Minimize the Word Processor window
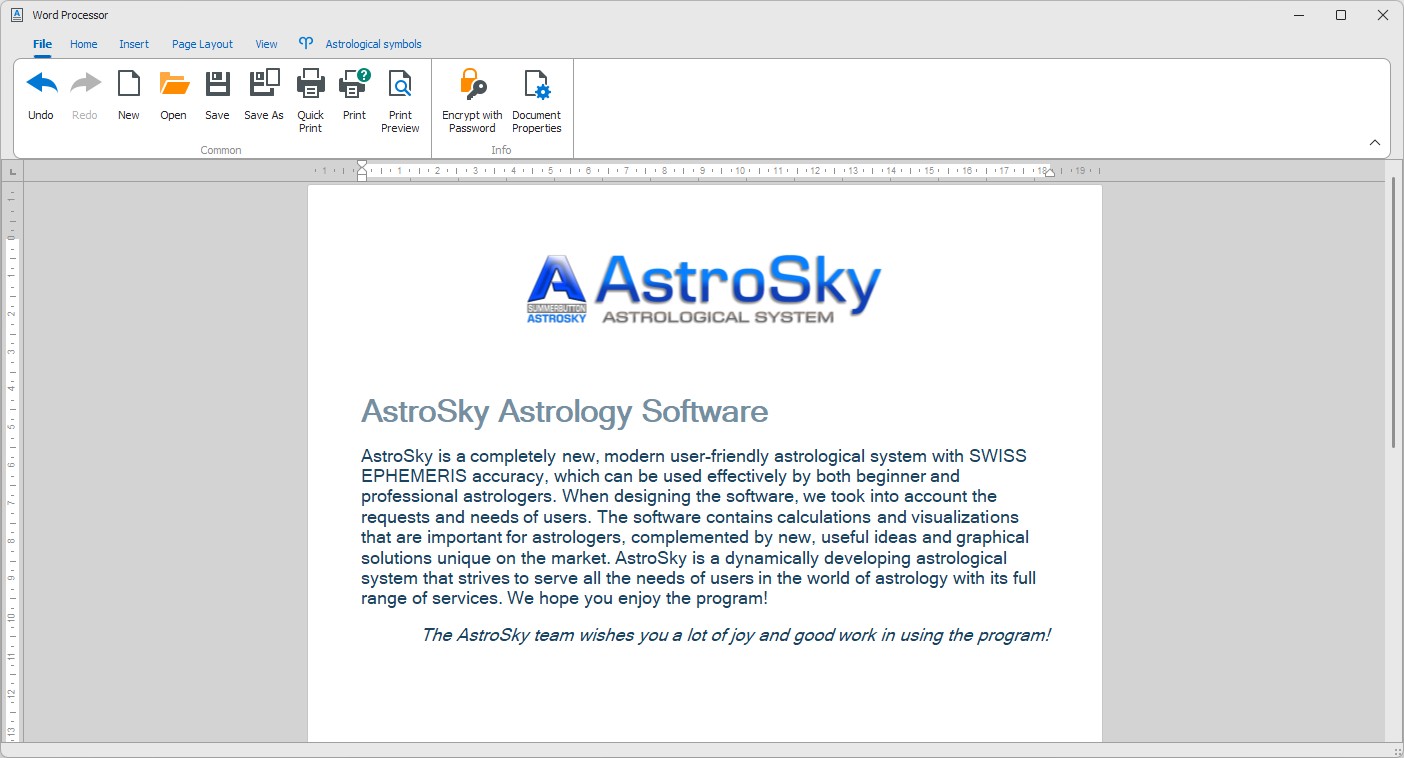This screenshot has width=1404, height=758. tap(1299, 15)
